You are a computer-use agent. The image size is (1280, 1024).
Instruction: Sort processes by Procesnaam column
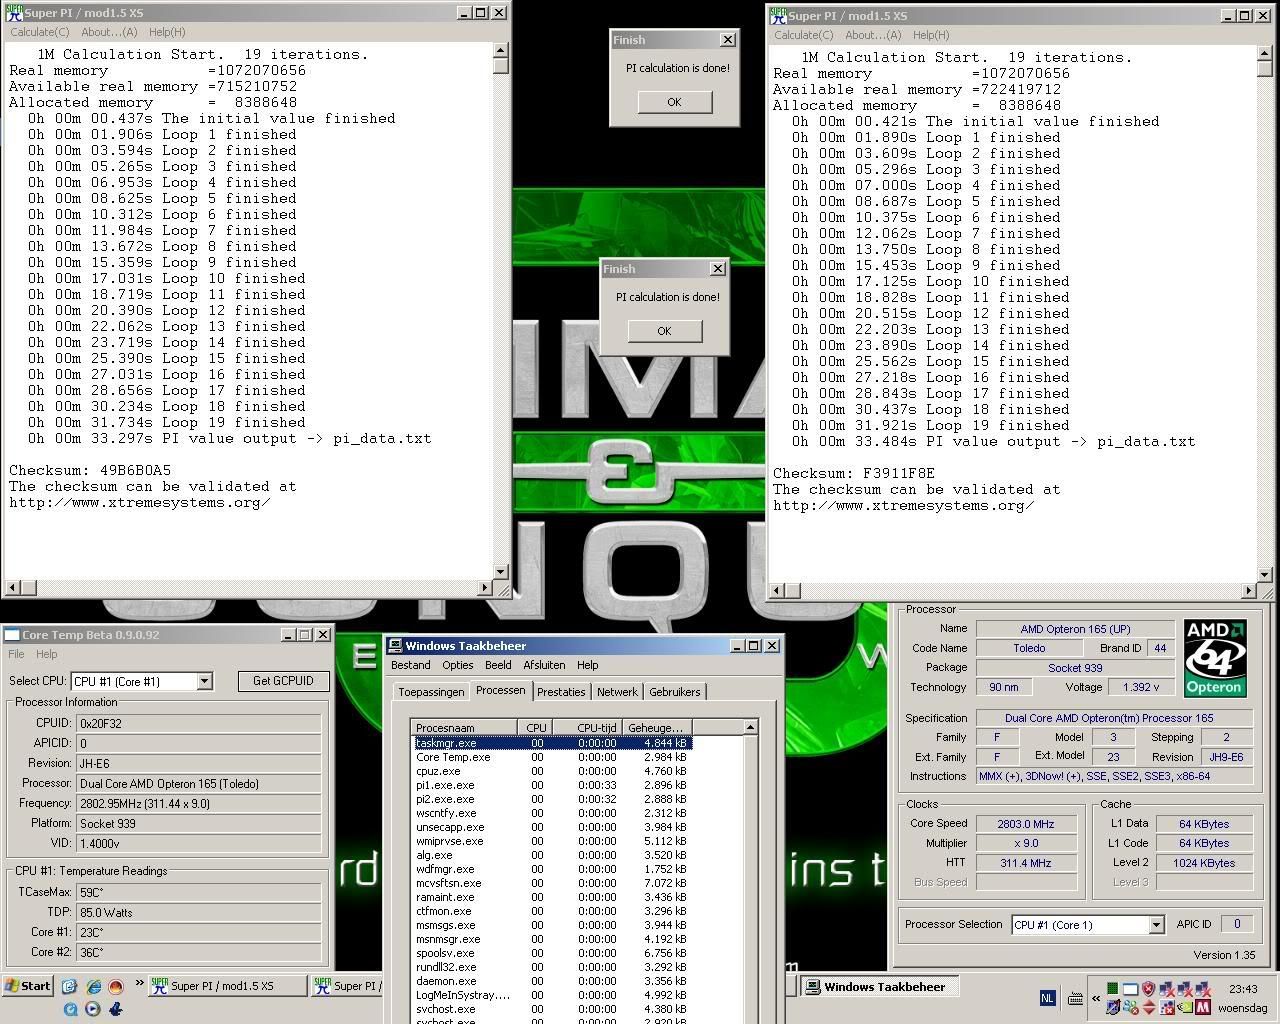465,727
